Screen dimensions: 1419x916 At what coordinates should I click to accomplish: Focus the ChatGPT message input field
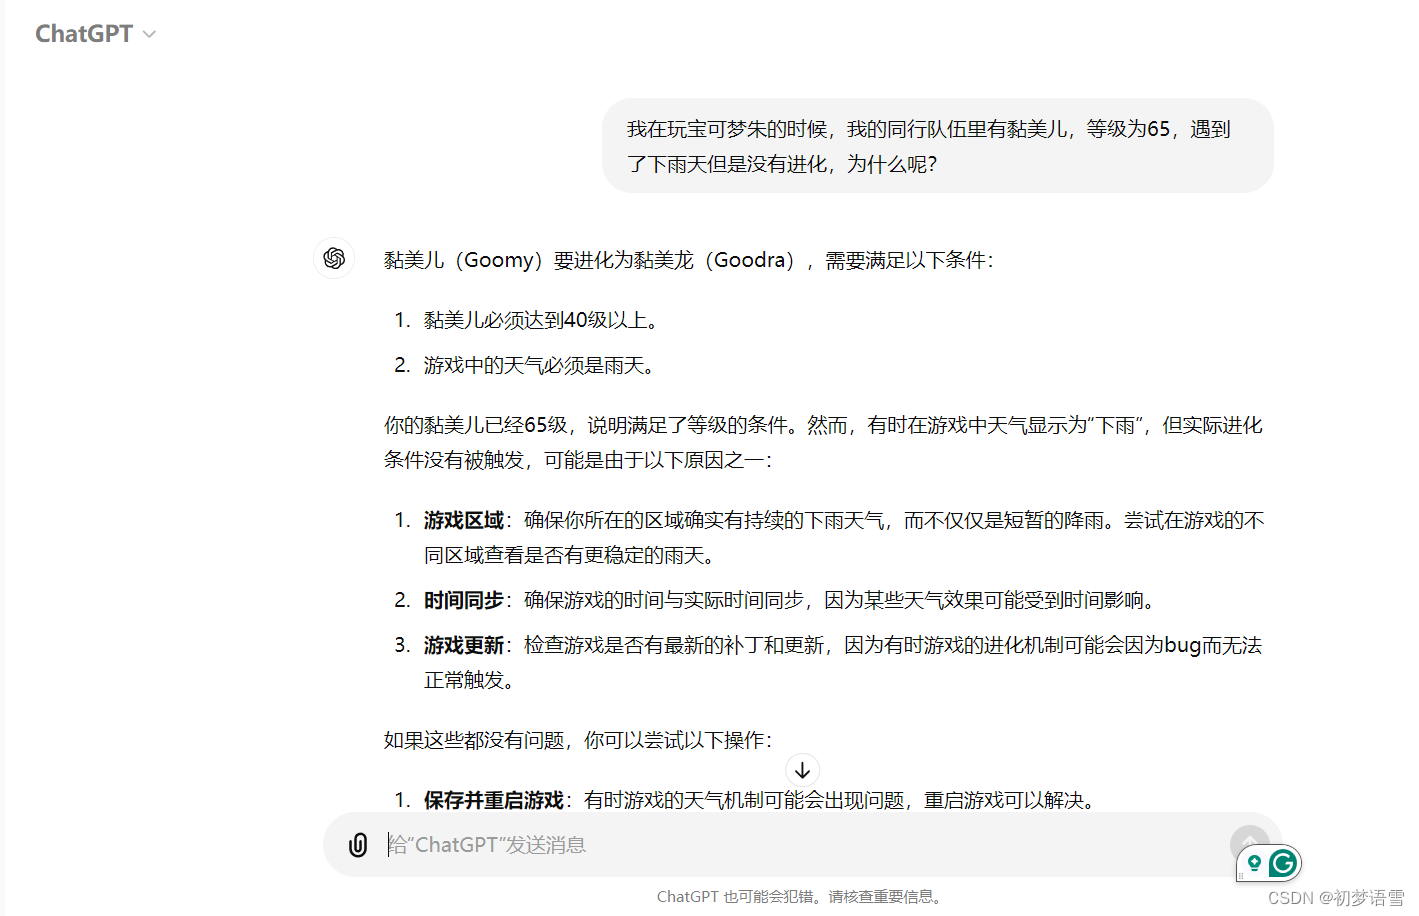point(800,845)
